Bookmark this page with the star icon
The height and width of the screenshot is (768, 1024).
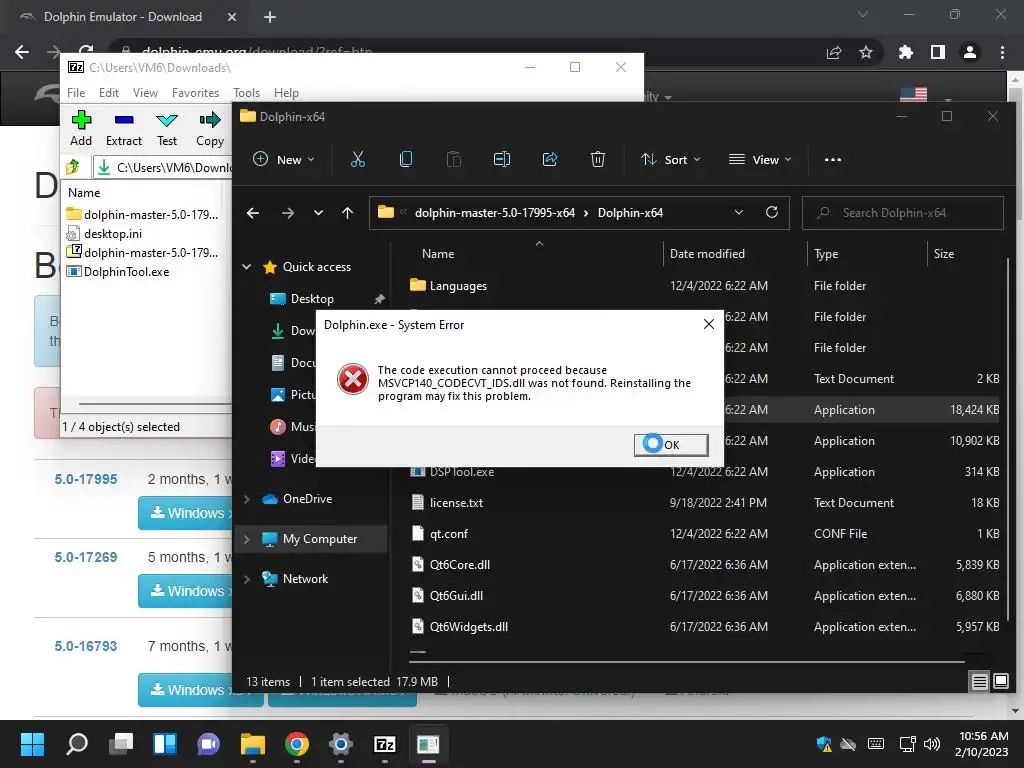[x=865, y=52]
